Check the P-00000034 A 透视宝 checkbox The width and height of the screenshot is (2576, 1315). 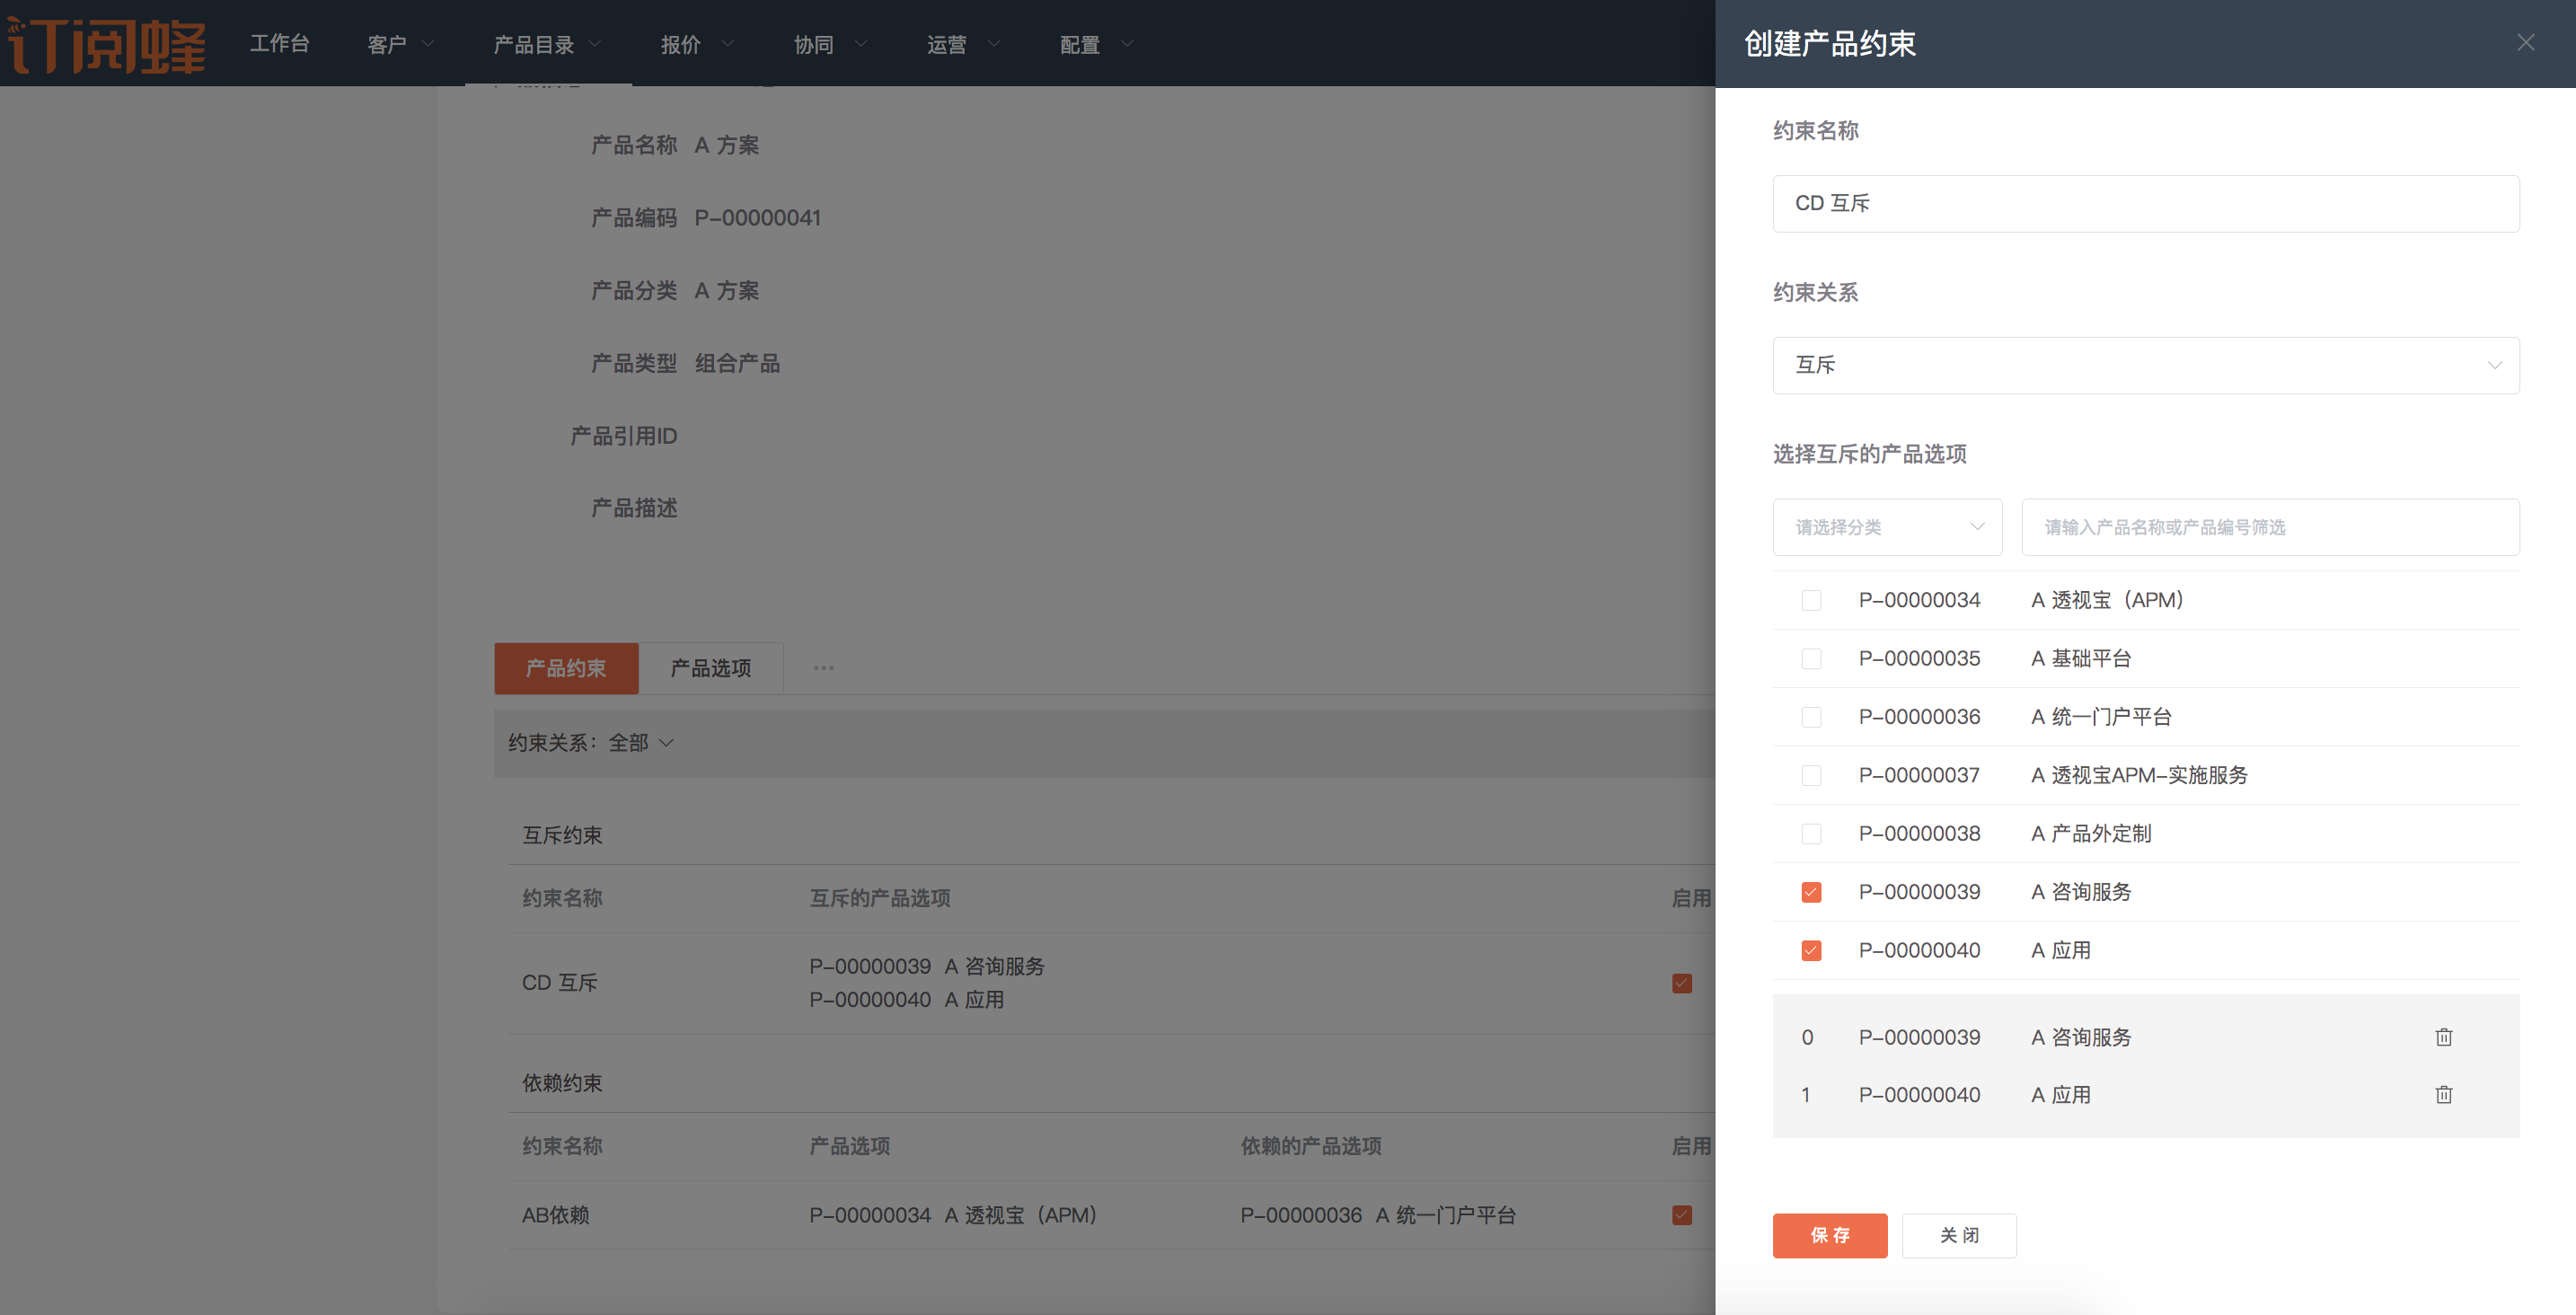1811,600
